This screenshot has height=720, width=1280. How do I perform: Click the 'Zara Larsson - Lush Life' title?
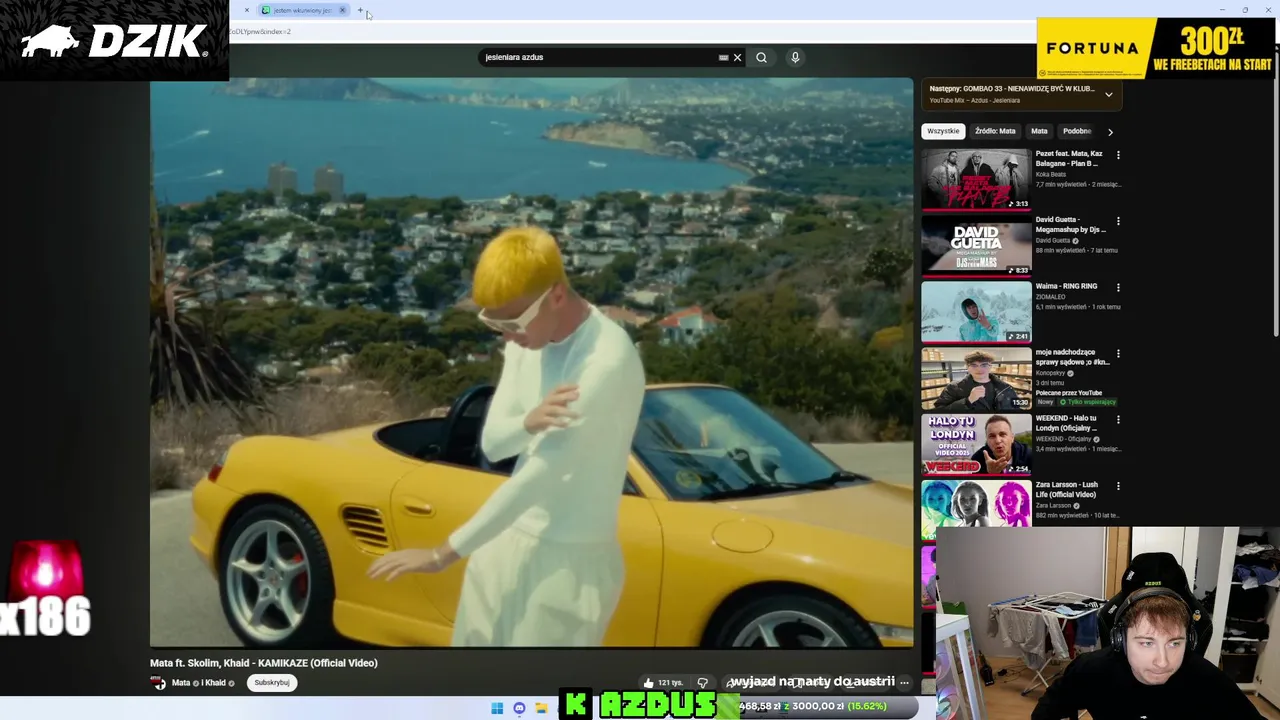pyautogui.click(x=1066, y=489)
